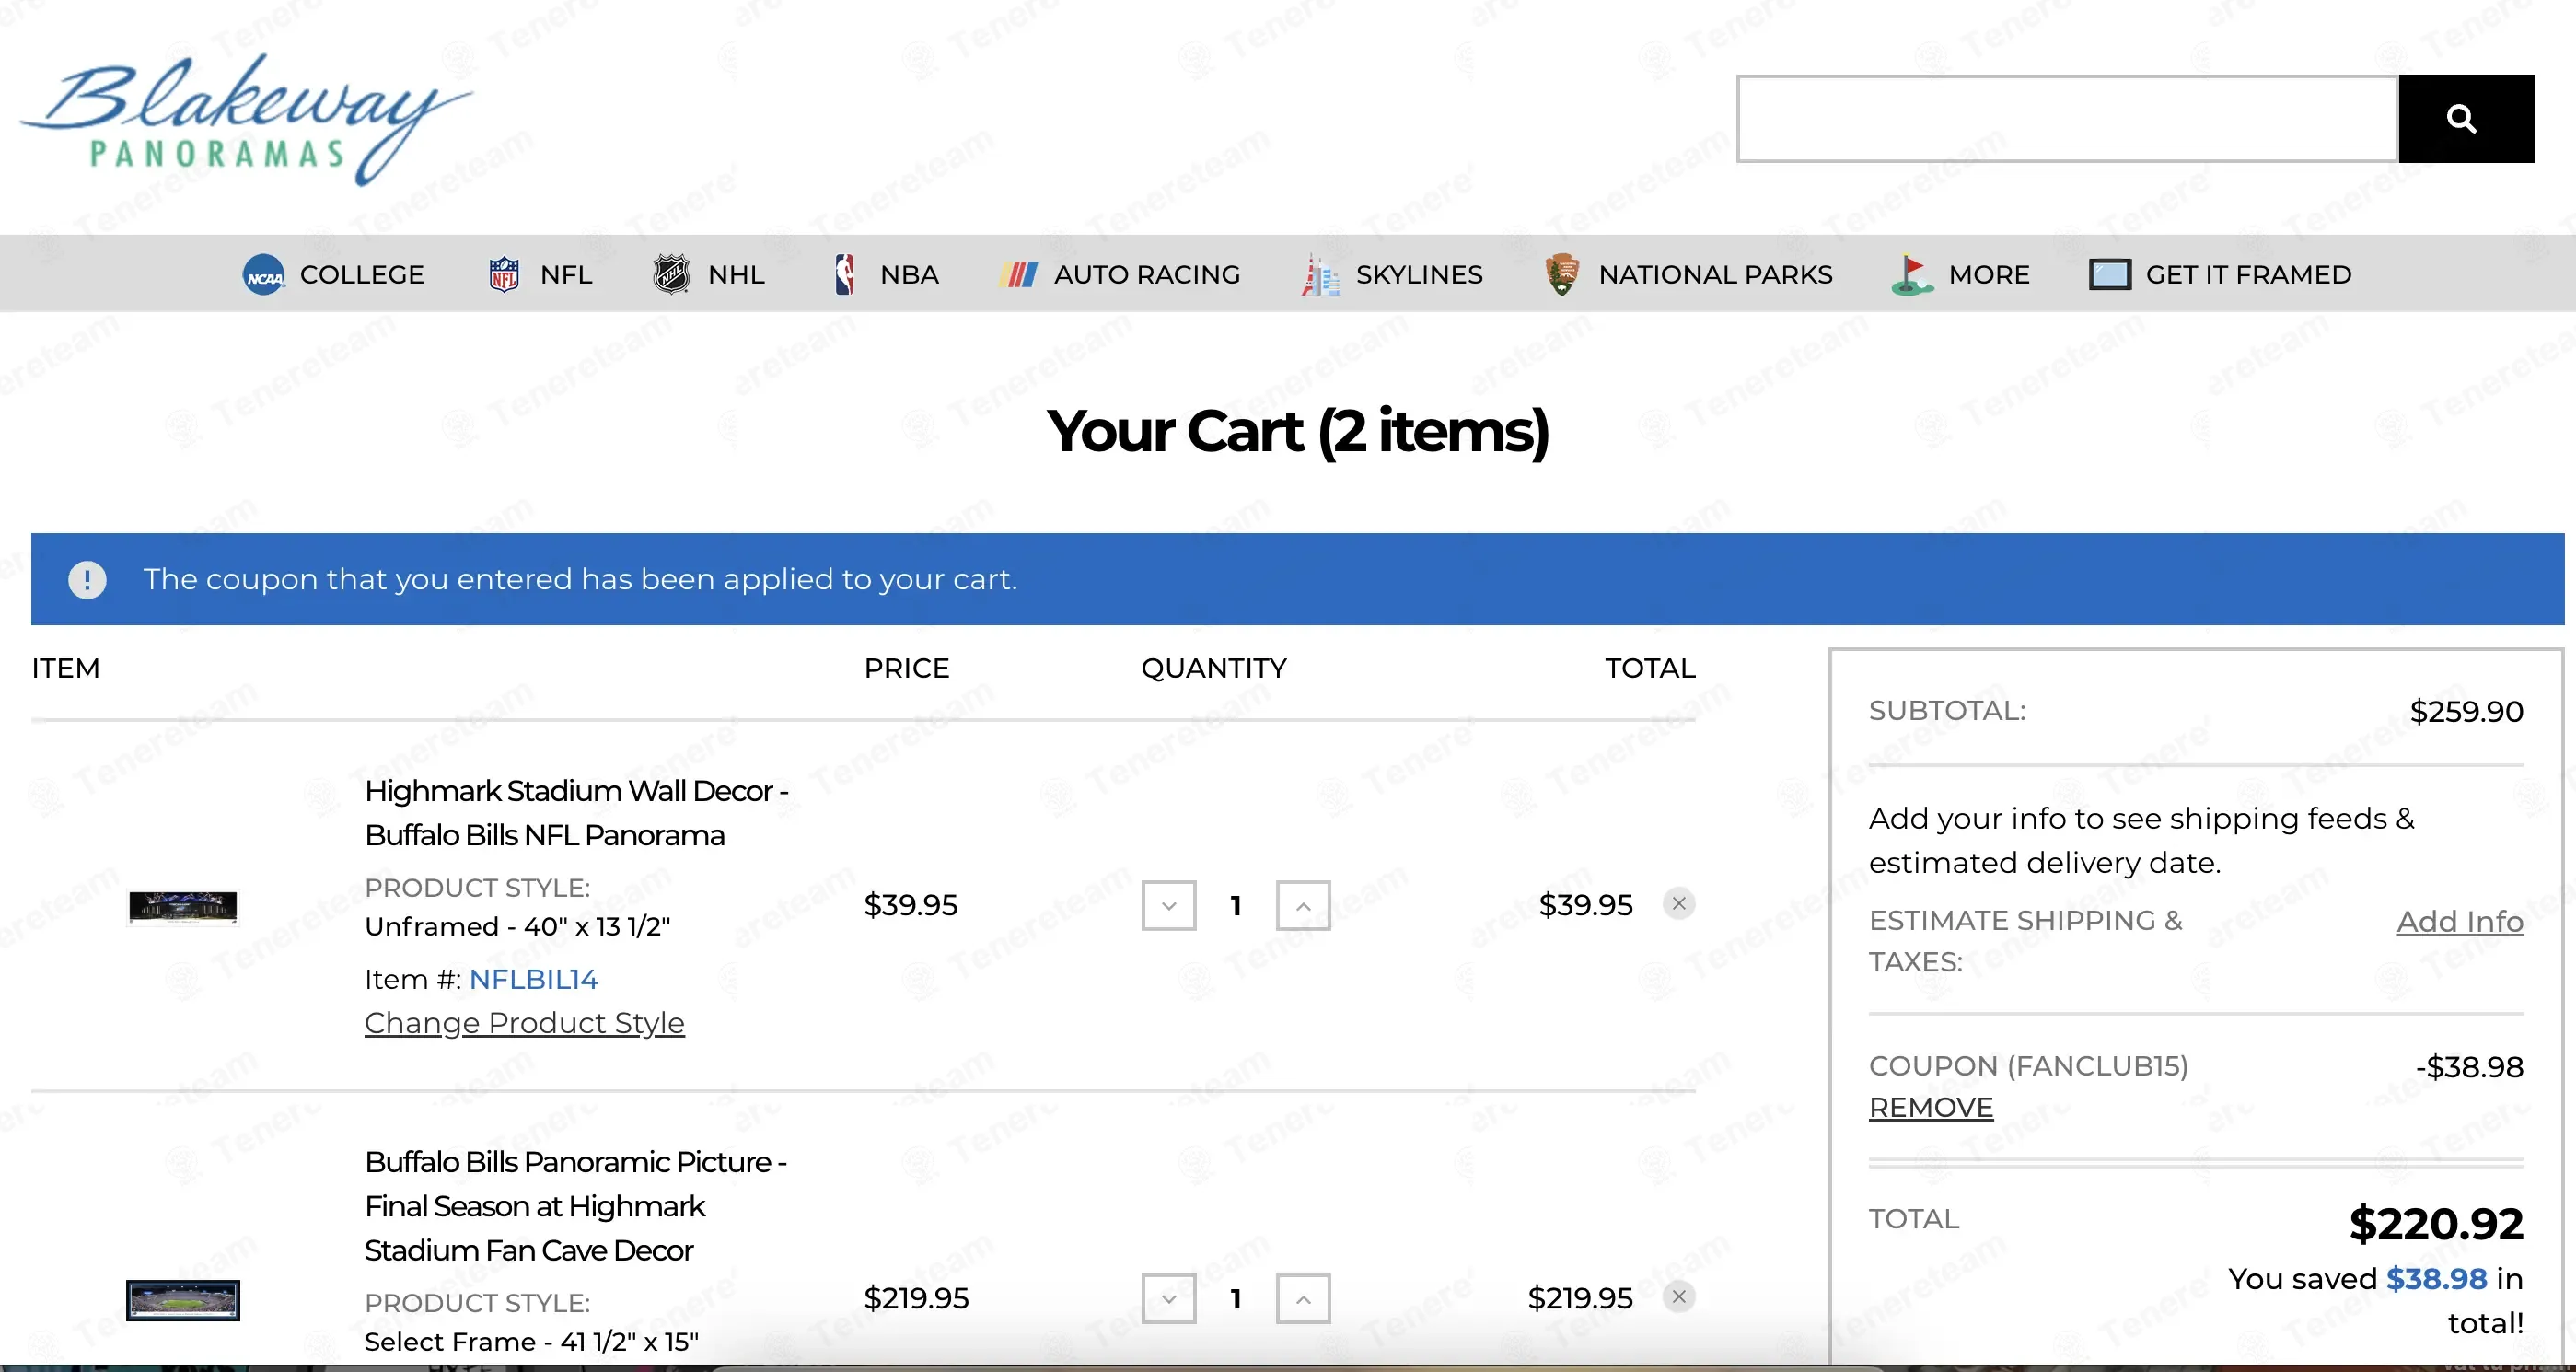Increase quantity of Highmark Stadium Wall Decor
Image resolution: width=2576 pixels, height=1372 pixels.
(1303, 906)
